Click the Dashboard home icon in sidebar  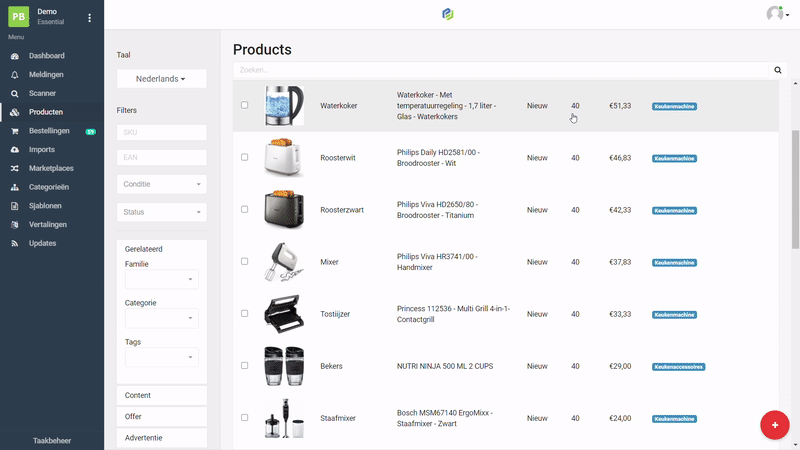(14, 56)
